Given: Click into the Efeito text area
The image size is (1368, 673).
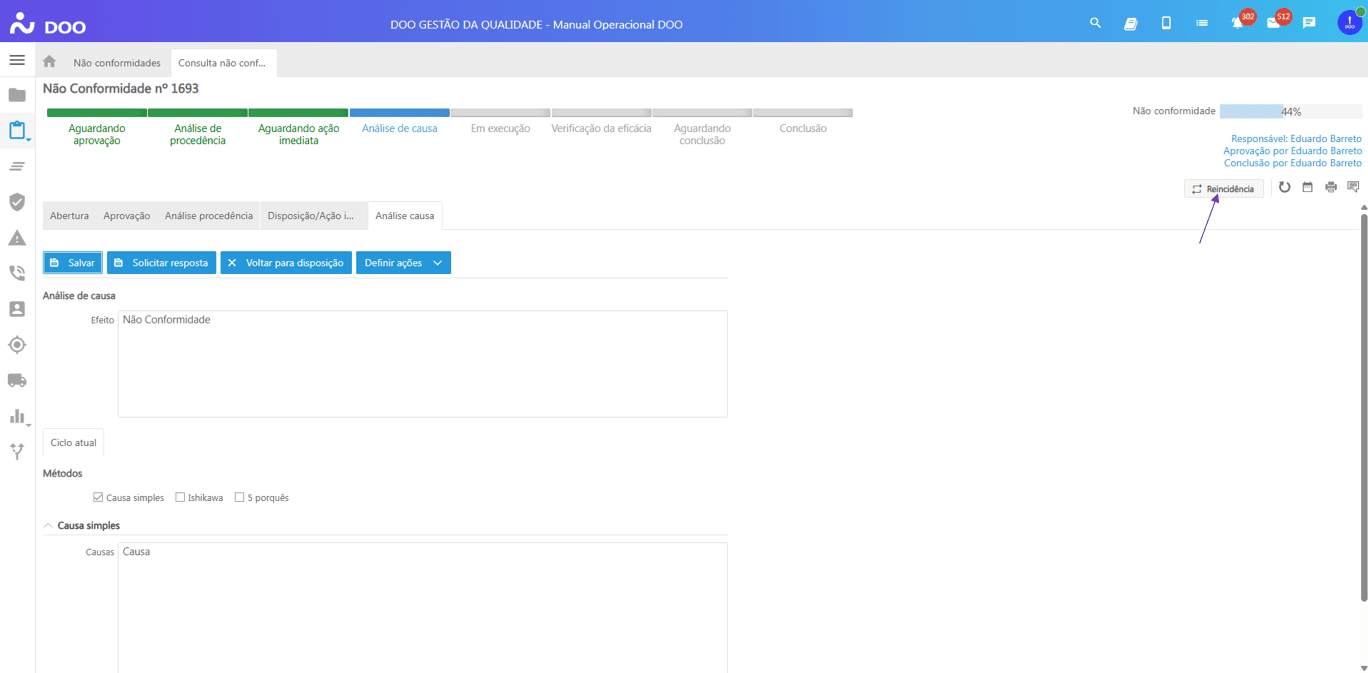Looking at the screenshot, I should point(423,364).
